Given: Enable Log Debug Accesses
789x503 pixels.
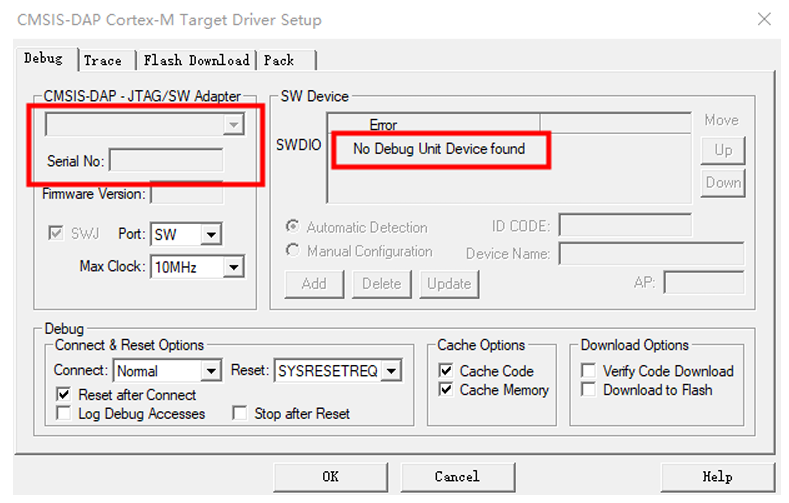Looking at the screenshot, I should point(63,413).
